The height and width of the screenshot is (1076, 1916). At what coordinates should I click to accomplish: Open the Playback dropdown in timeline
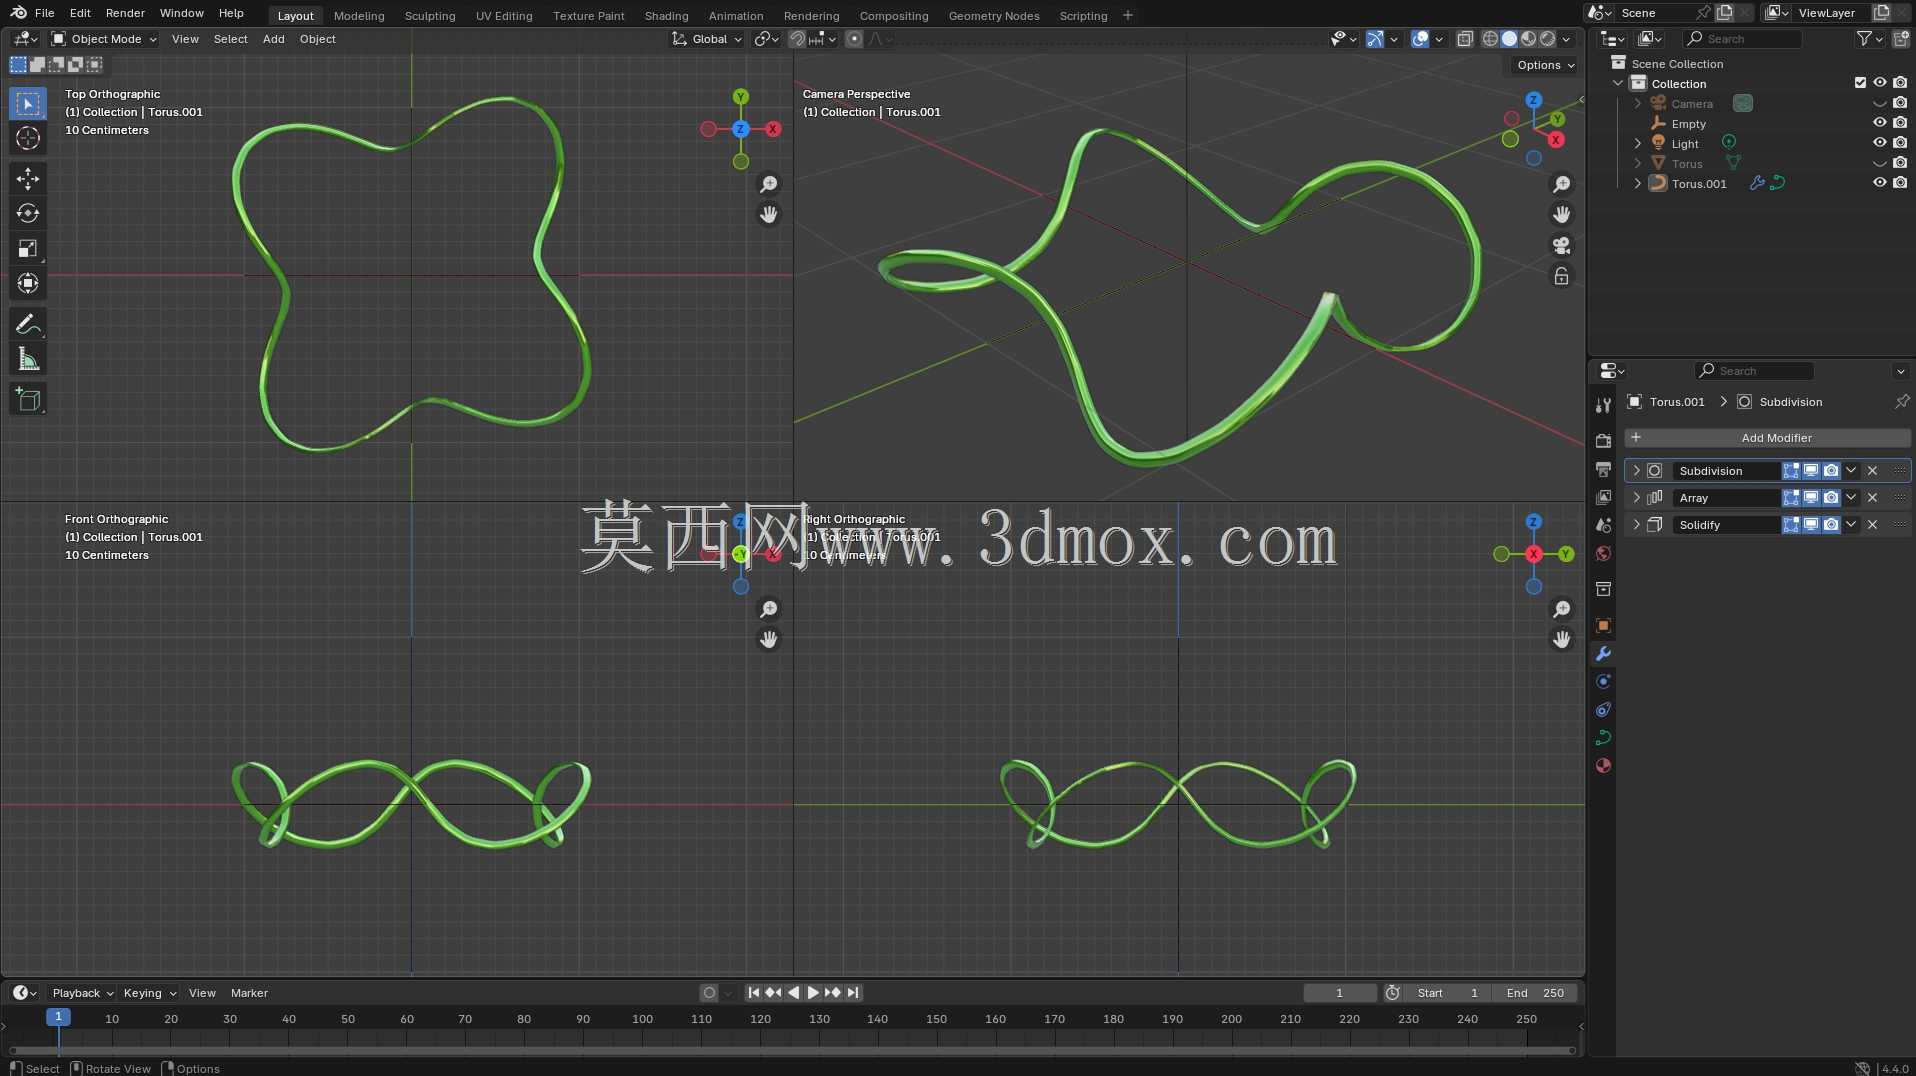click(82, 993)
